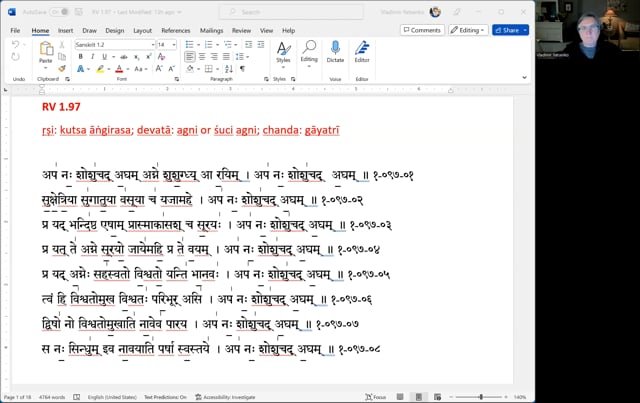Image resolution: width=640 pixels, height=403 pixels.
Task: Switch to the Insert ribbon tab
Action: (x=65, y=31)
